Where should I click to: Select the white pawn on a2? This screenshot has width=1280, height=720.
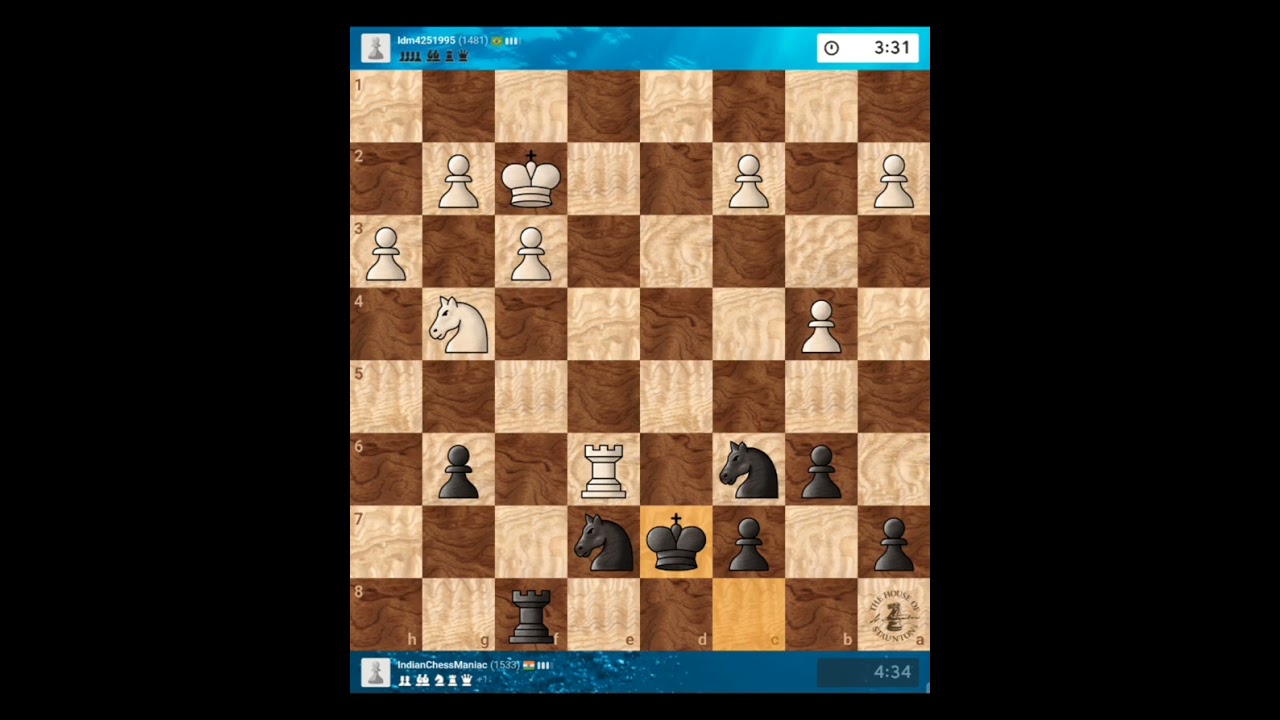893,181
